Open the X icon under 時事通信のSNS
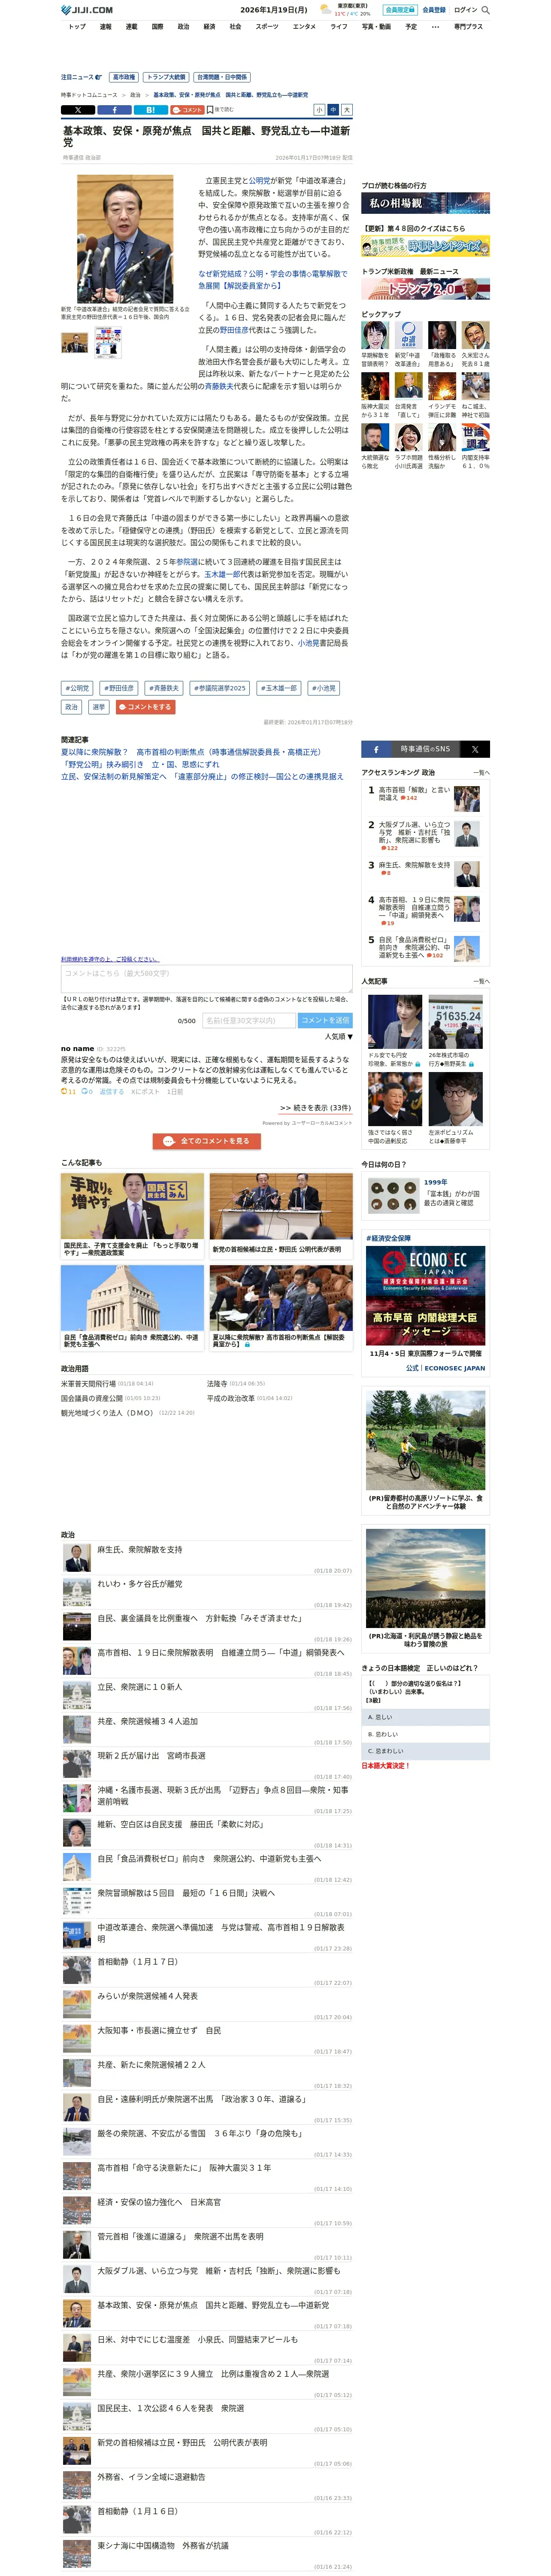551x2576 pixels. [x=475, y=749]
